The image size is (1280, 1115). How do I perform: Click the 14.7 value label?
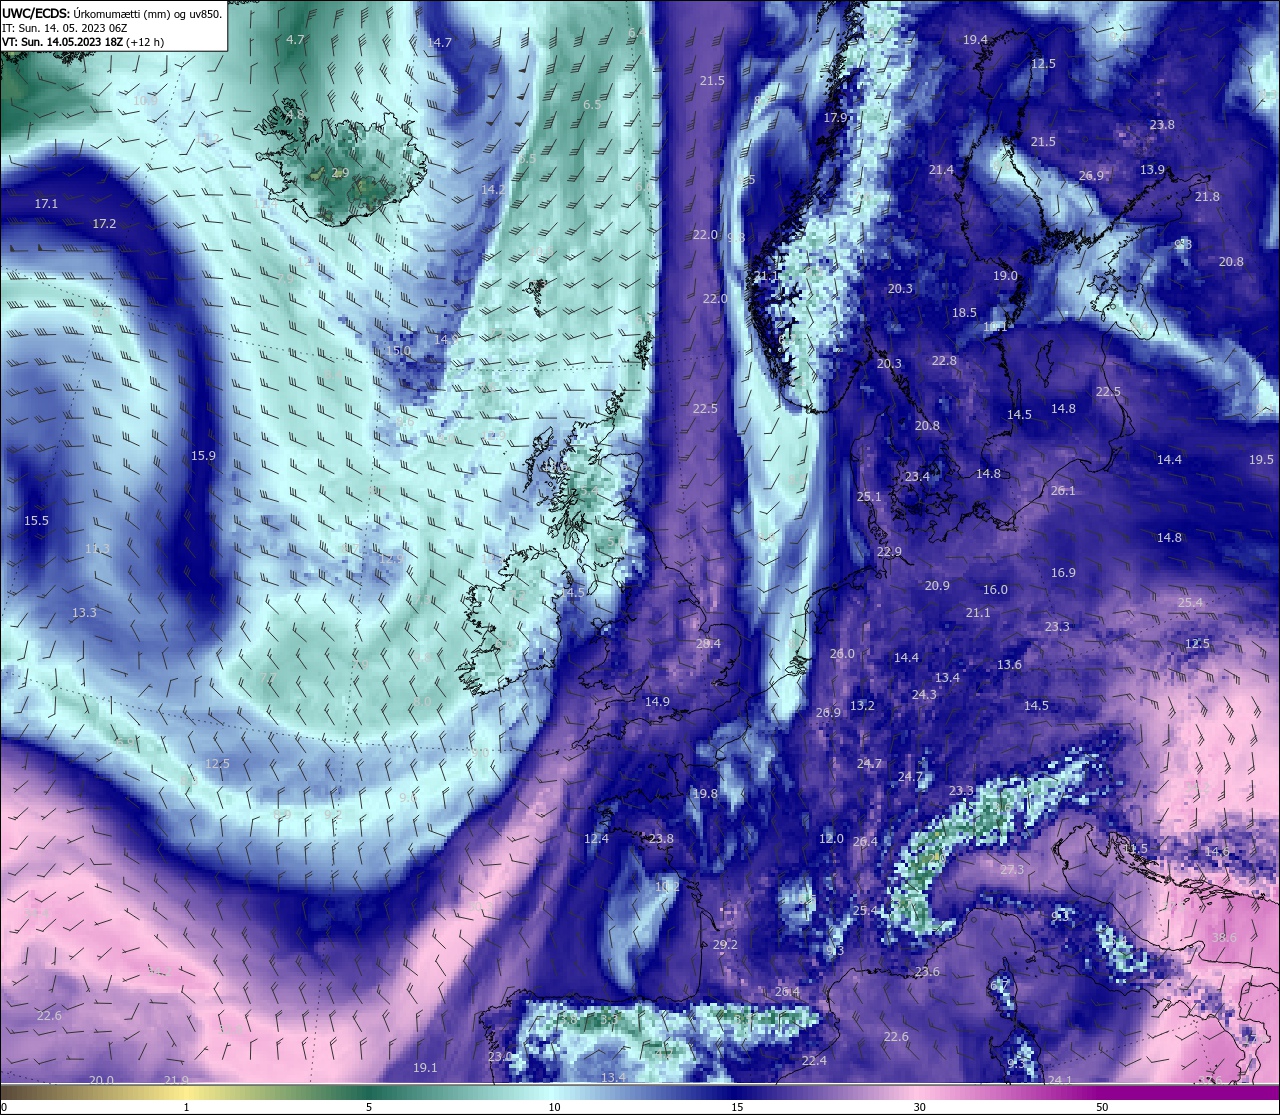440,42
